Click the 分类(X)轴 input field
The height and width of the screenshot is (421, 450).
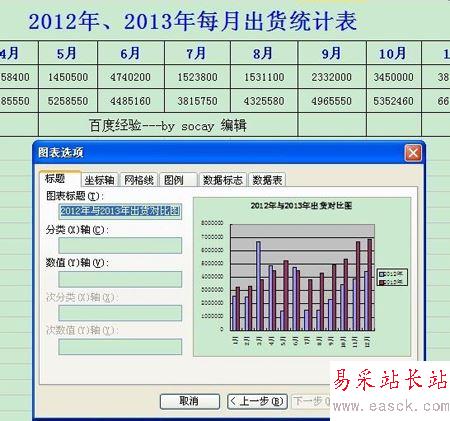120,245
